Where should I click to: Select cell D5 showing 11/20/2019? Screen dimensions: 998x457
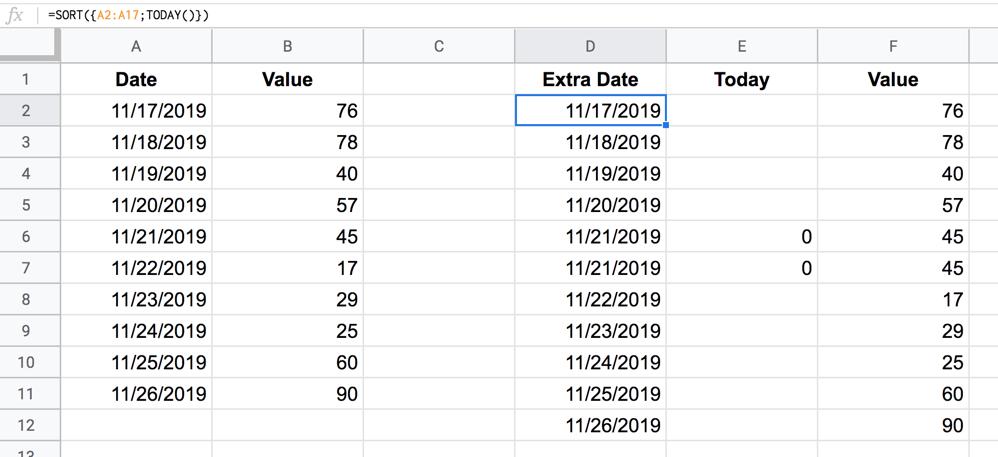pyautogui.click(x=590, y=205)
